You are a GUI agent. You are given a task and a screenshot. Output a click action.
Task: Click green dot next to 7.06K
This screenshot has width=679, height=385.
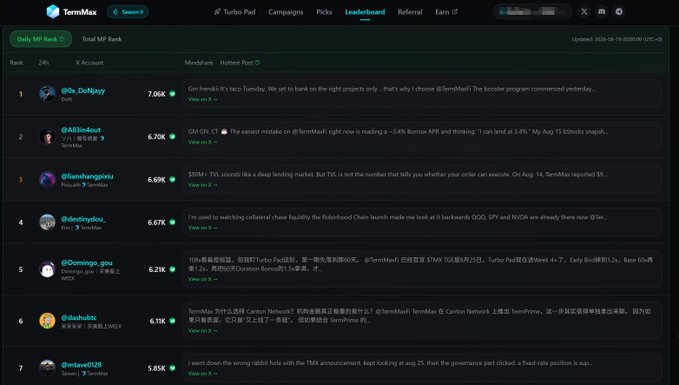pyautogui.click(x=172, y=94)
